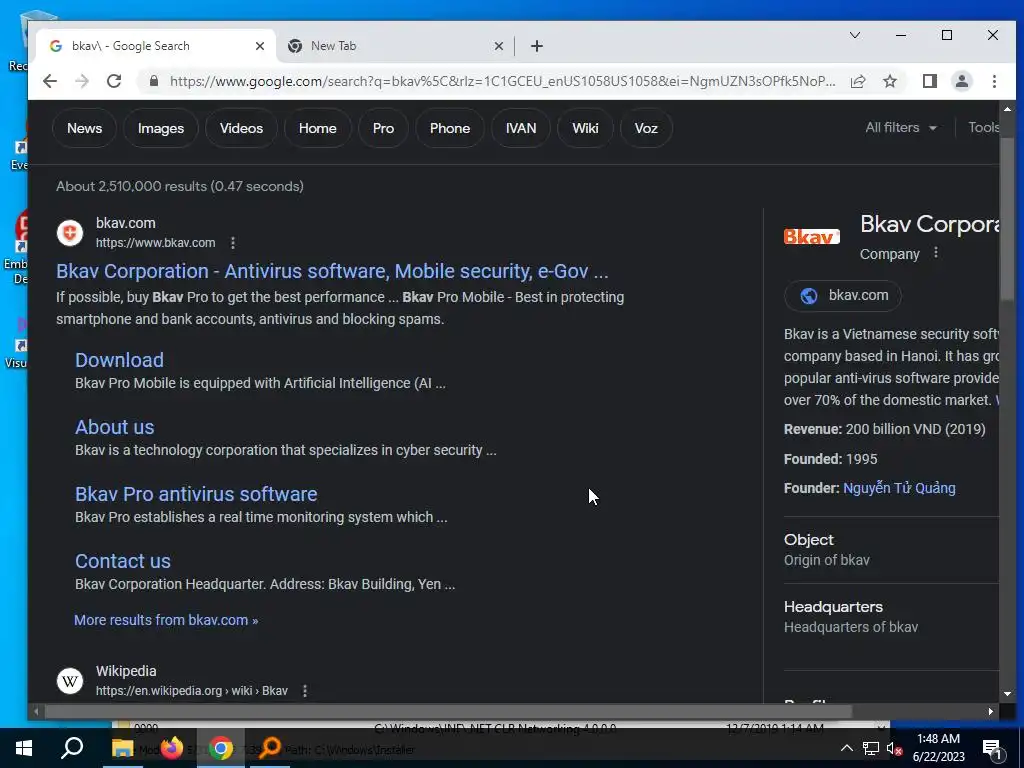1024x768 pixels.
Task: Filter results by Images
Action: click(161, 128)
